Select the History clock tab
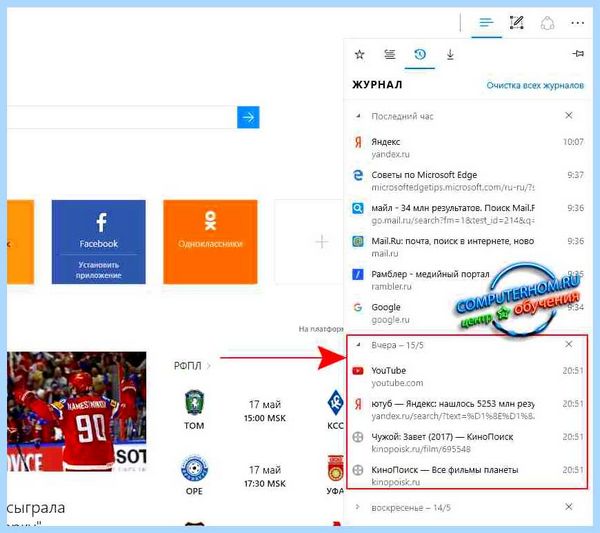 420,54
